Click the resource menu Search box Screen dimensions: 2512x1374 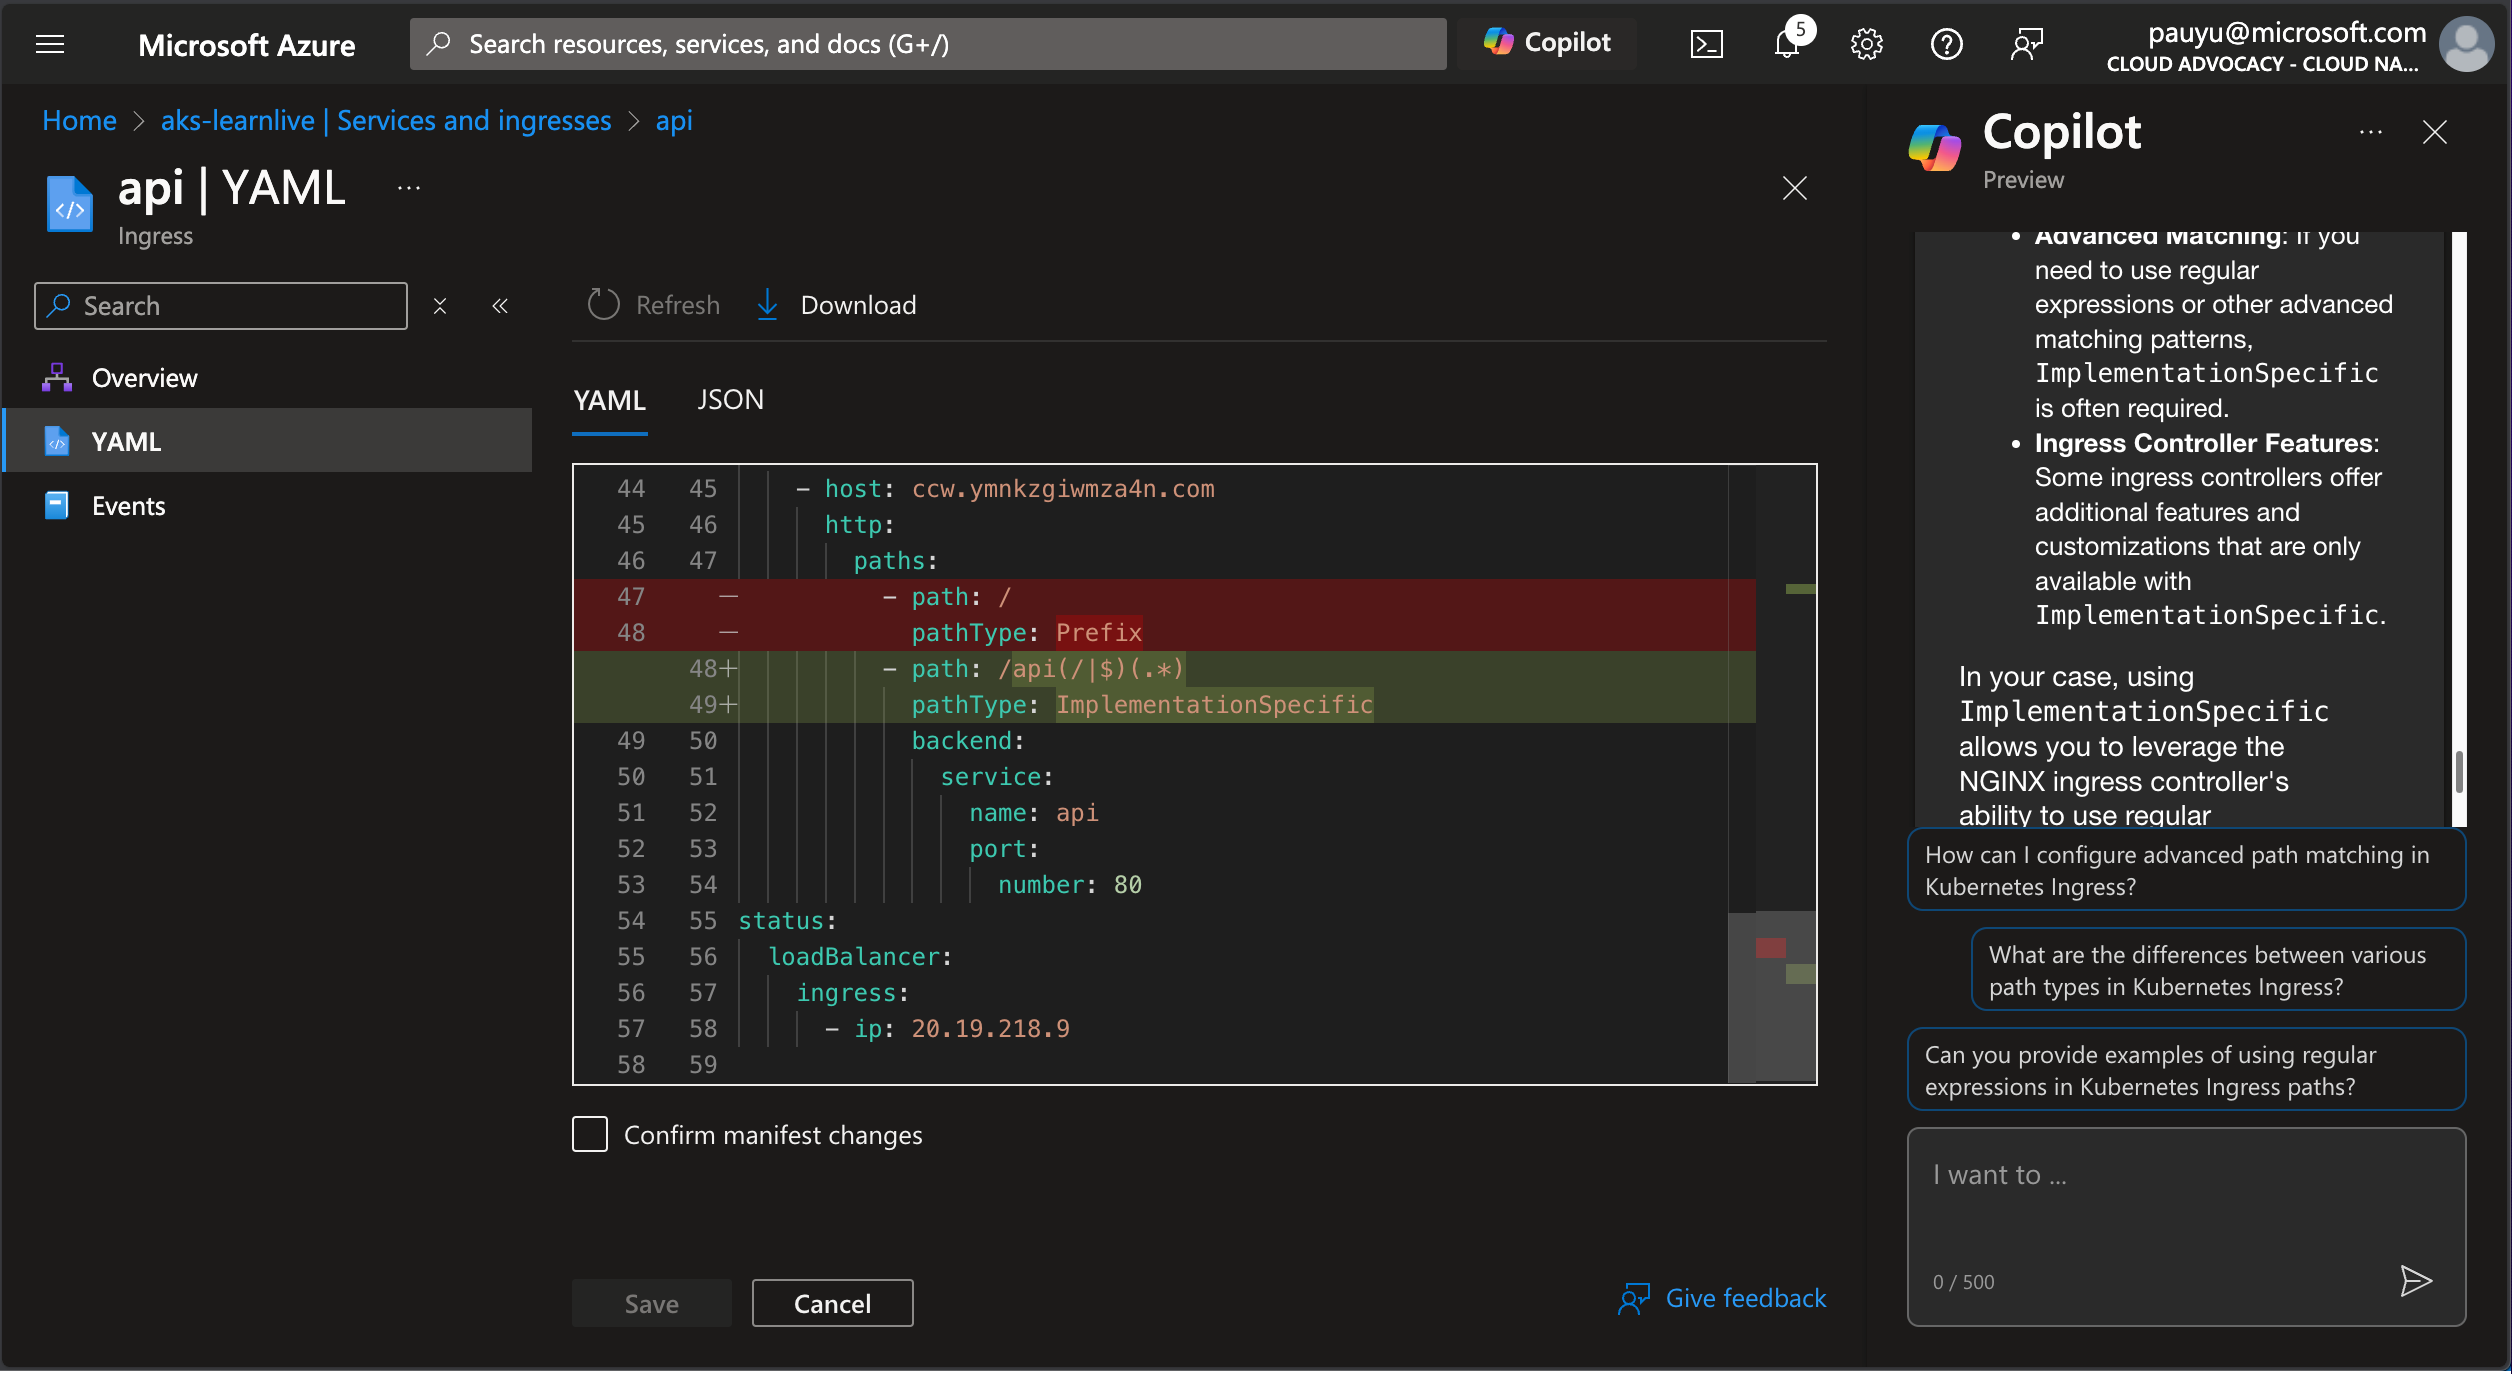point(220,306)
